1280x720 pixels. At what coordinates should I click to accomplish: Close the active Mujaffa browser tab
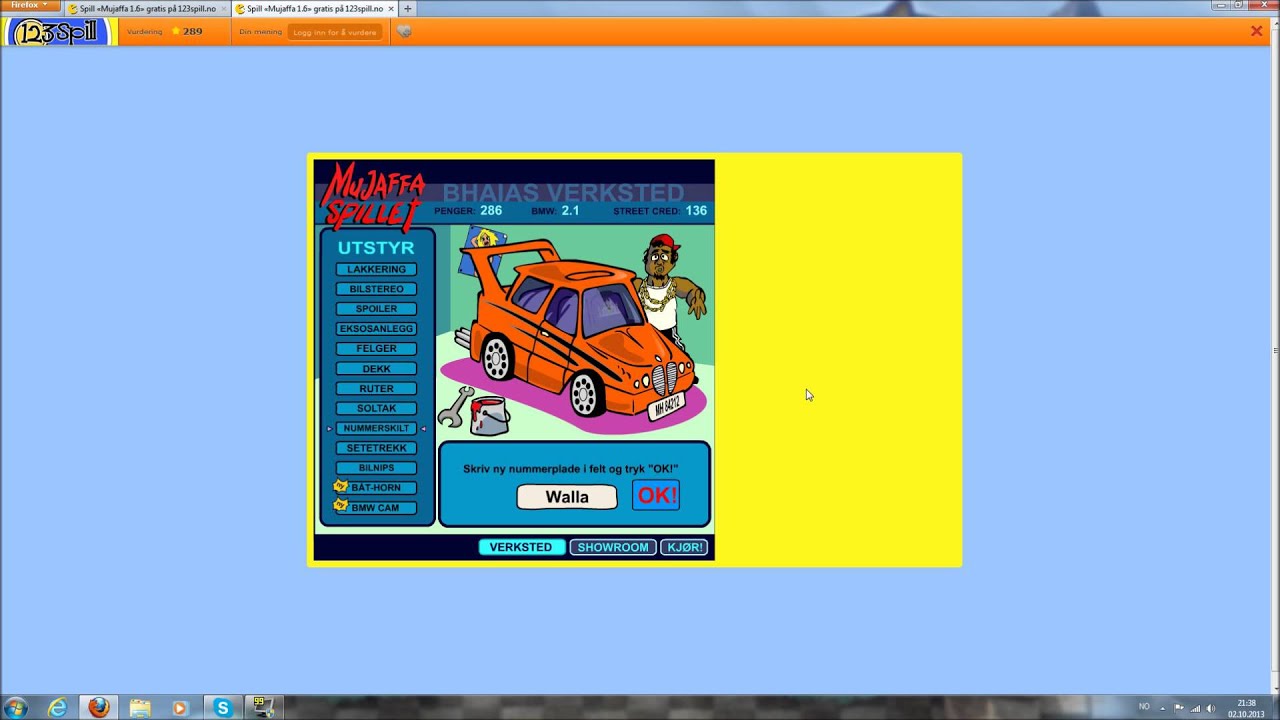[391, 8]
